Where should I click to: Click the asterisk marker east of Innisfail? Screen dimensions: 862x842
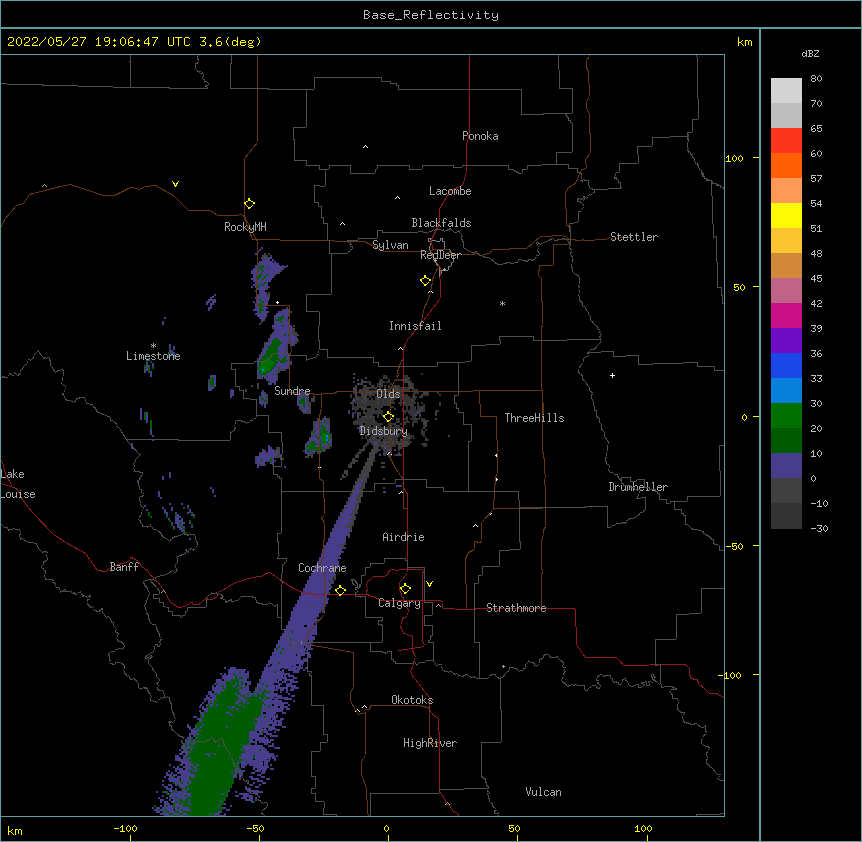pos(502,303)
